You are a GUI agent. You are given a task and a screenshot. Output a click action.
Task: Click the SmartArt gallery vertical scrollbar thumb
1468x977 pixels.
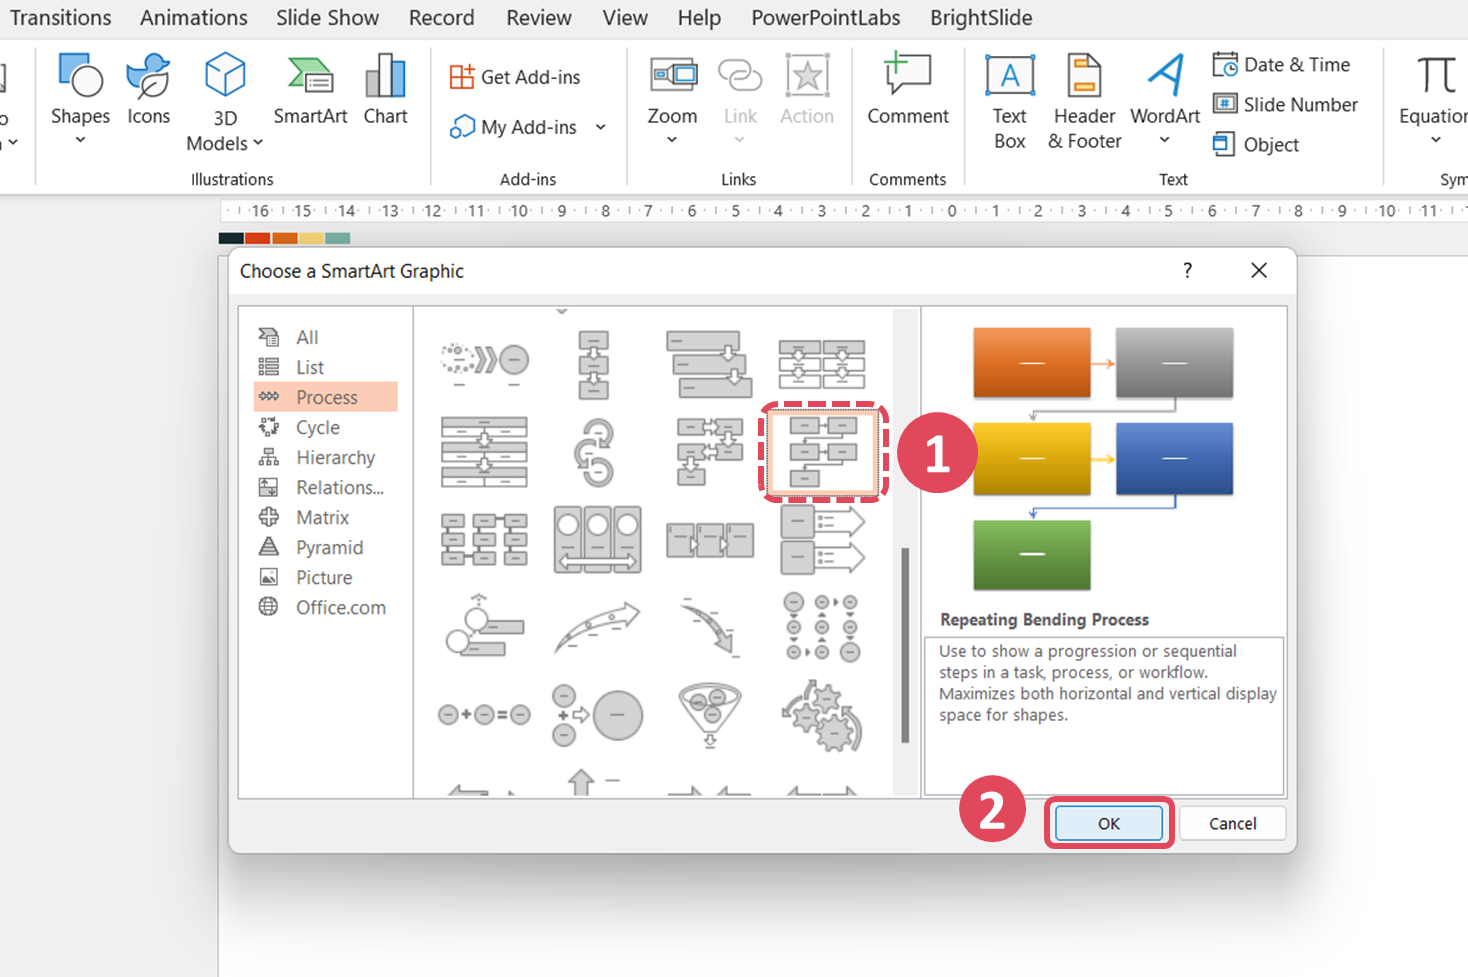pos(905,645)
